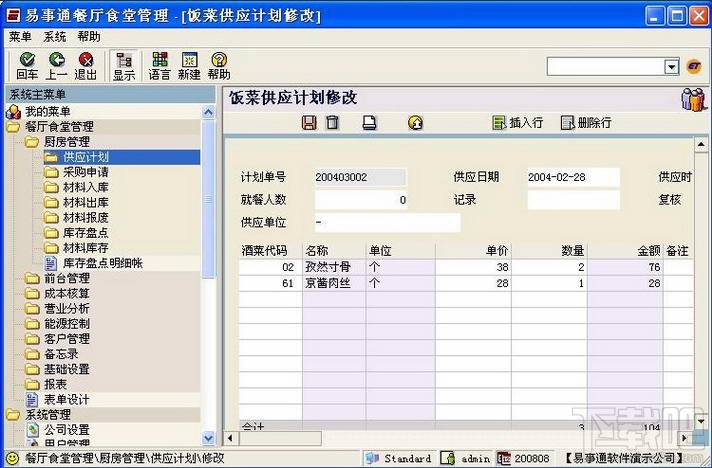Open the 帮助 menu in menu bar
The height and width of the screenshot is (468, 712).
89,37
